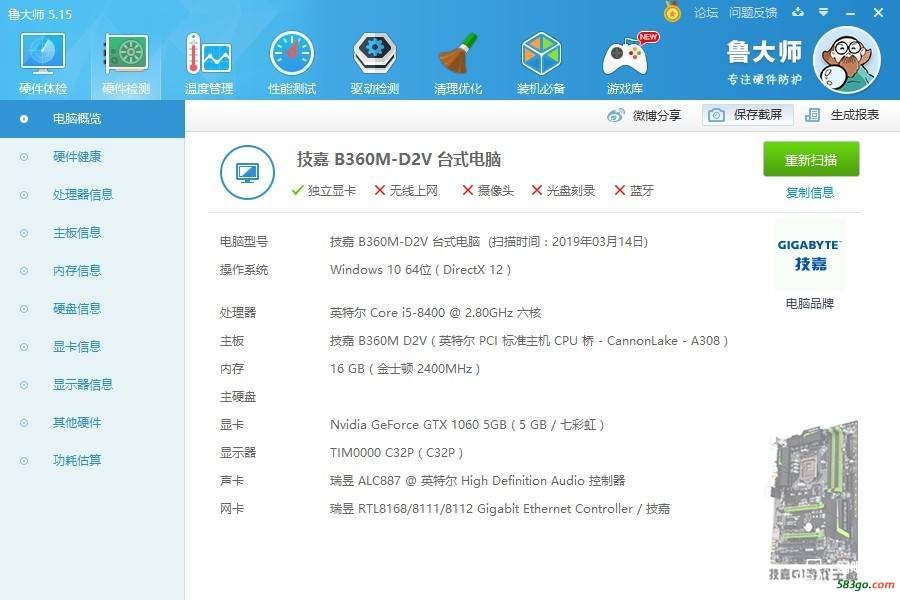Image resolution: width=900 pixels, height=600 pixels.
Task: Click the 电脑品牌 caption
Action: (x=809, y=303)
